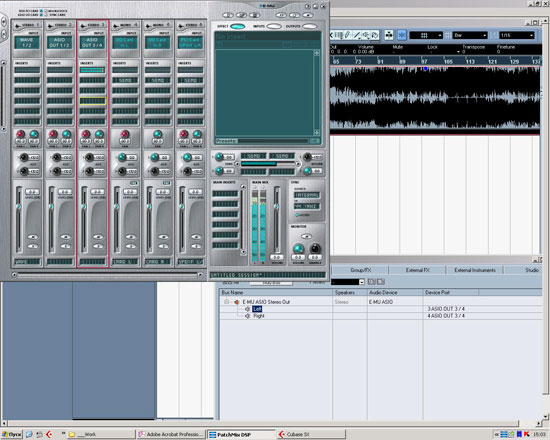Click the bus icon of E-MU ASIO Stereo Out

[236, 302]
